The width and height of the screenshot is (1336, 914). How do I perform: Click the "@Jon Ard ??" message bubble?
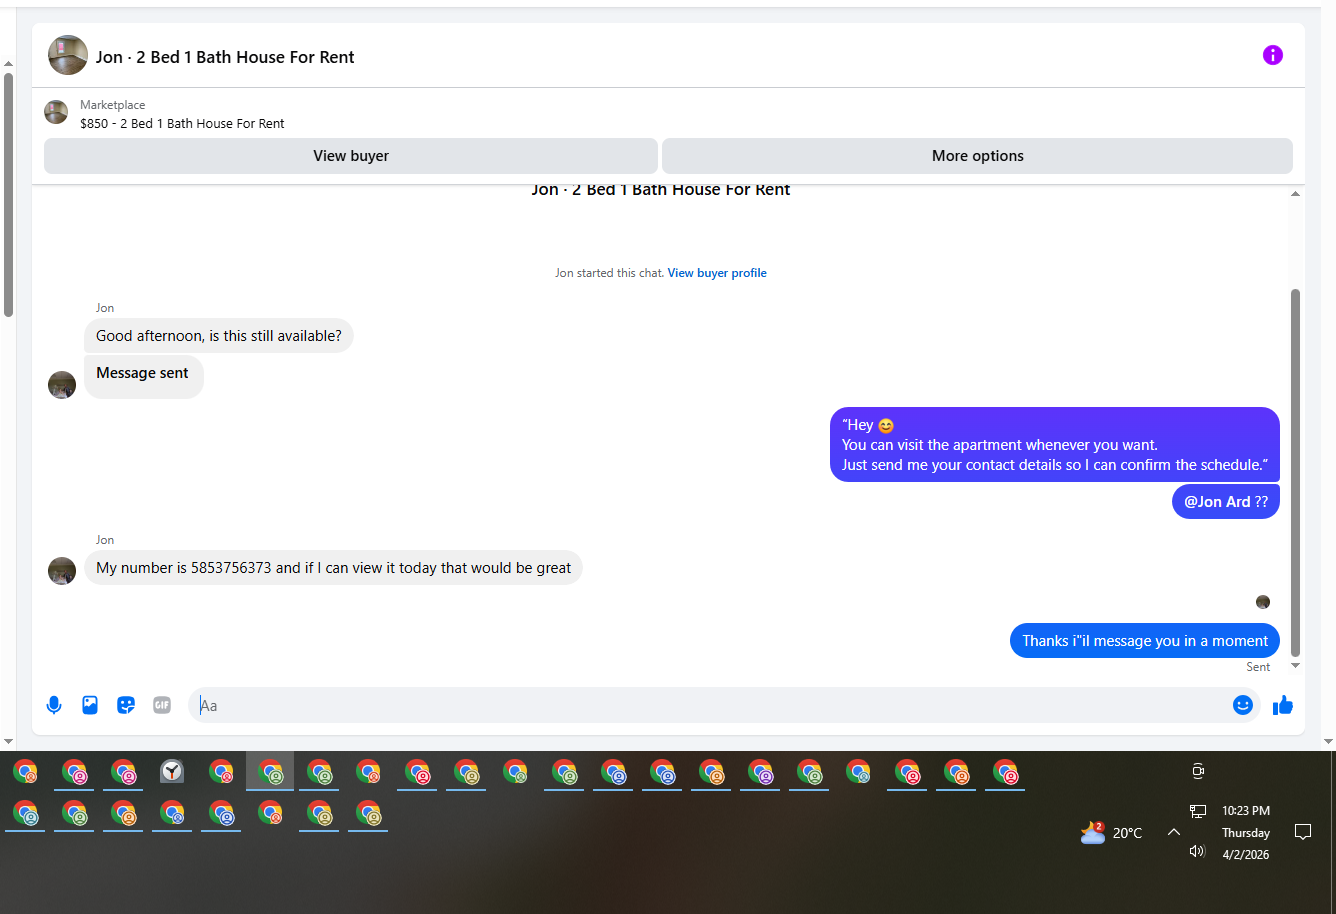[1226, 502]
